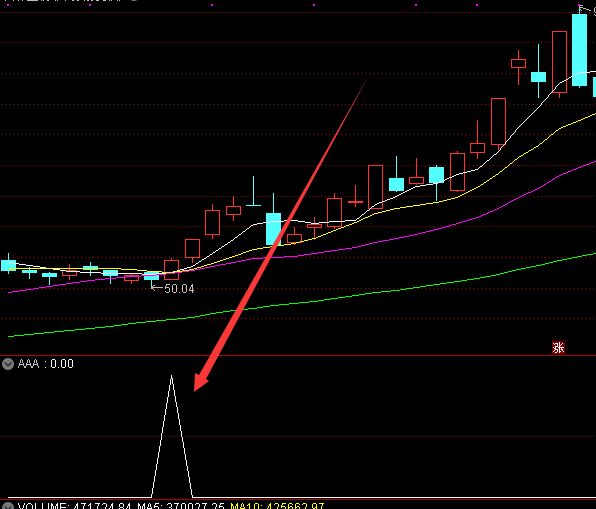This screenshot has width=596, height=509.
Task: Click the AAA : 0.00 indicator label
Action: click(46, 364)
